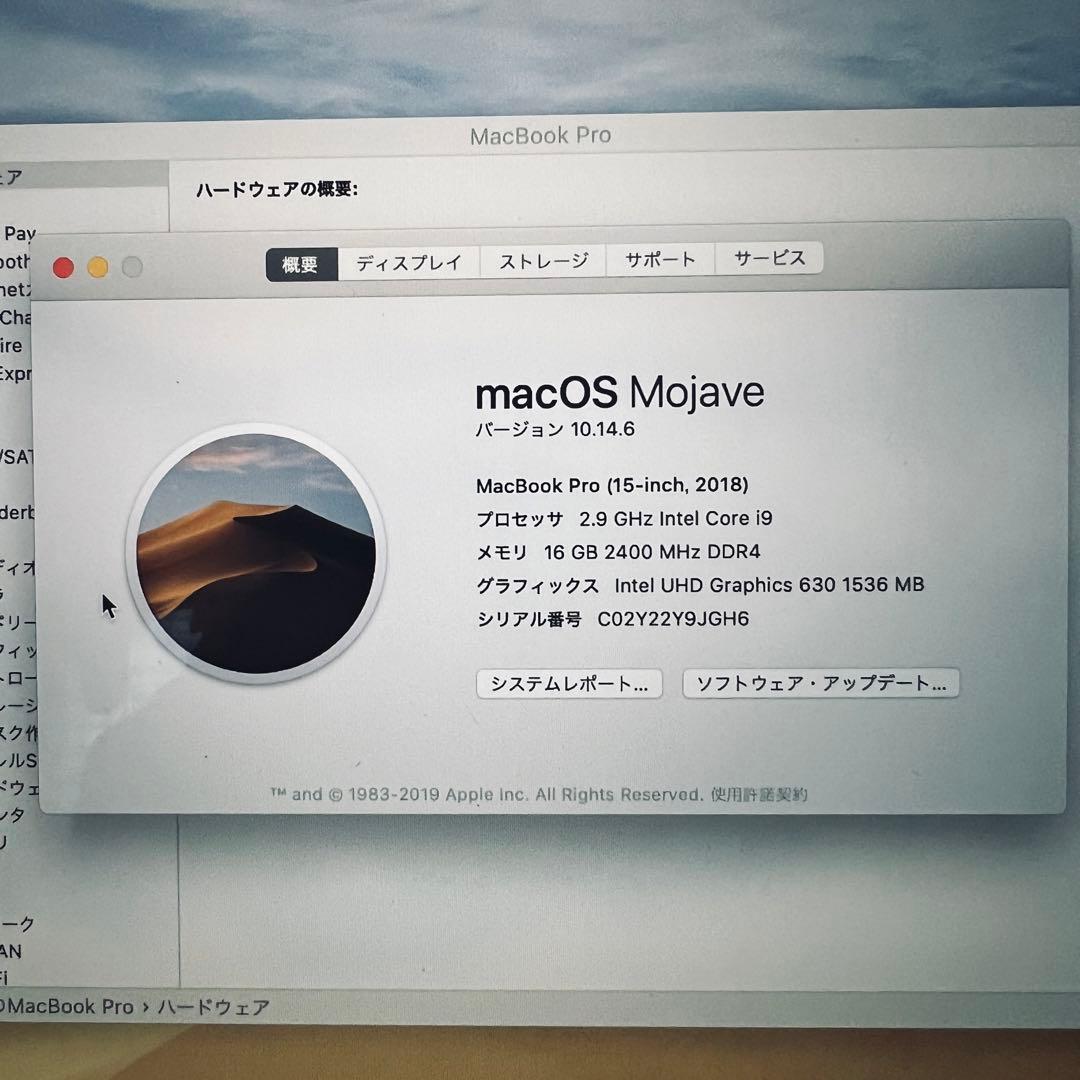Viewport: 1080px width, 1080px height.
Task: Launch ソフトウェア・アップデート
Action: tap(820, 683)
